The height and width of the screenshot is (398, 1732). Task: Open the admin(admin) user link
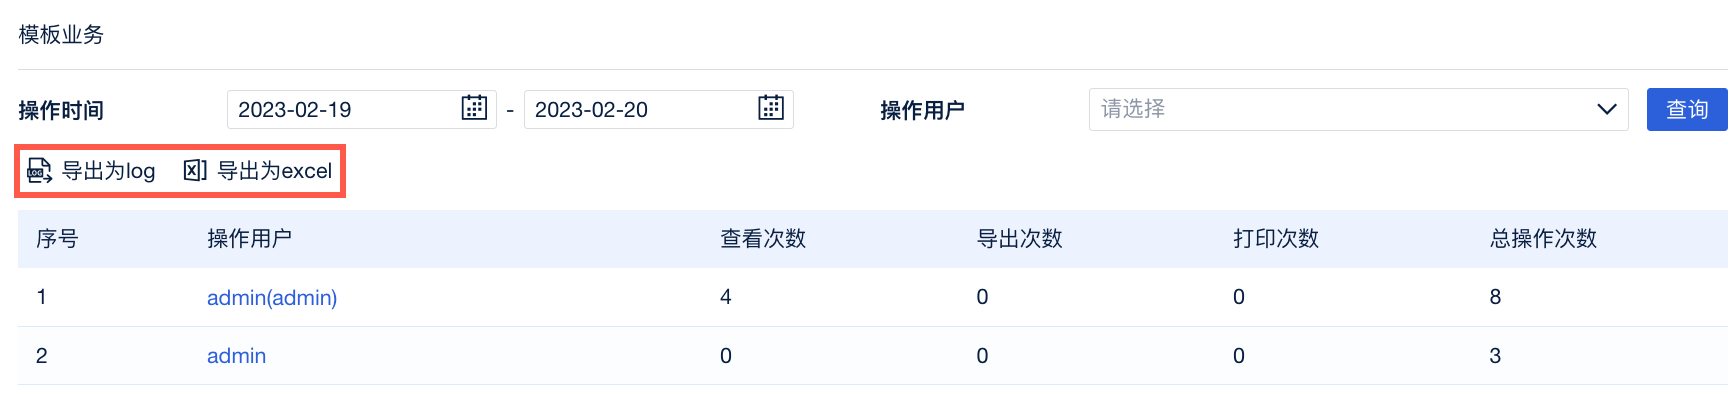[272, 298]
